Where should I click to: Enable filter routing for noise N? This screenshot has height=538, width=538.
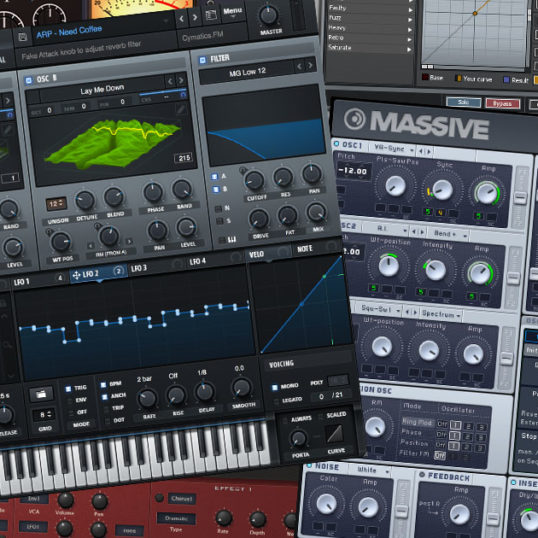tap(218, 209)
